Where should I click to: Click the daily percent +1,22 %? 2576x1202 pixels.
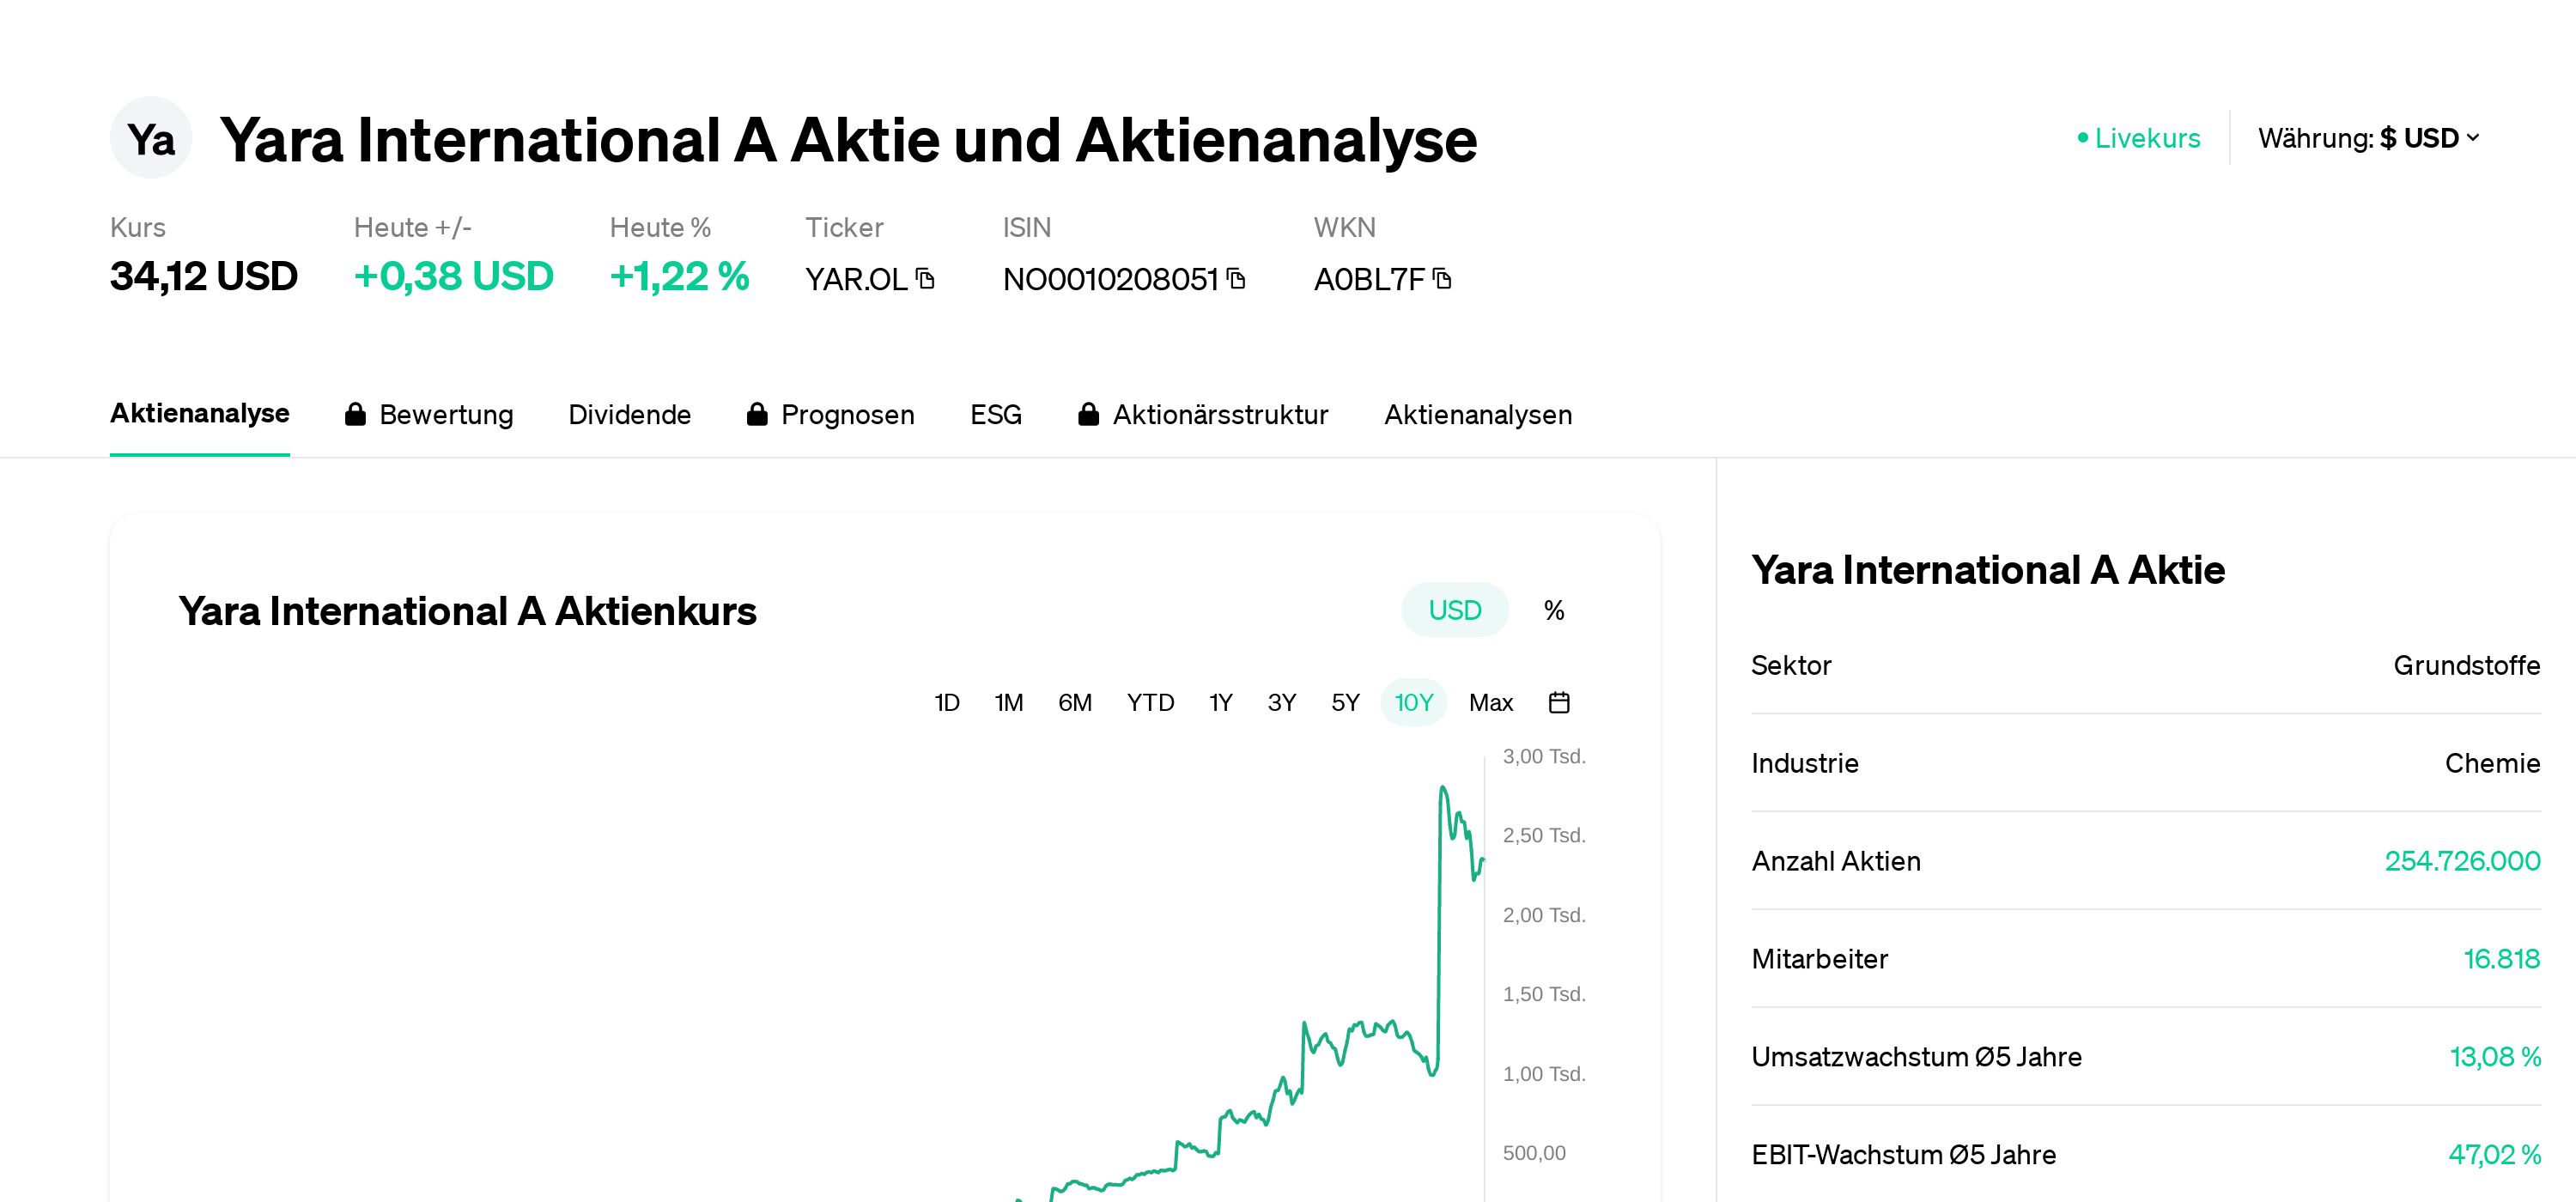coord(679,276)
